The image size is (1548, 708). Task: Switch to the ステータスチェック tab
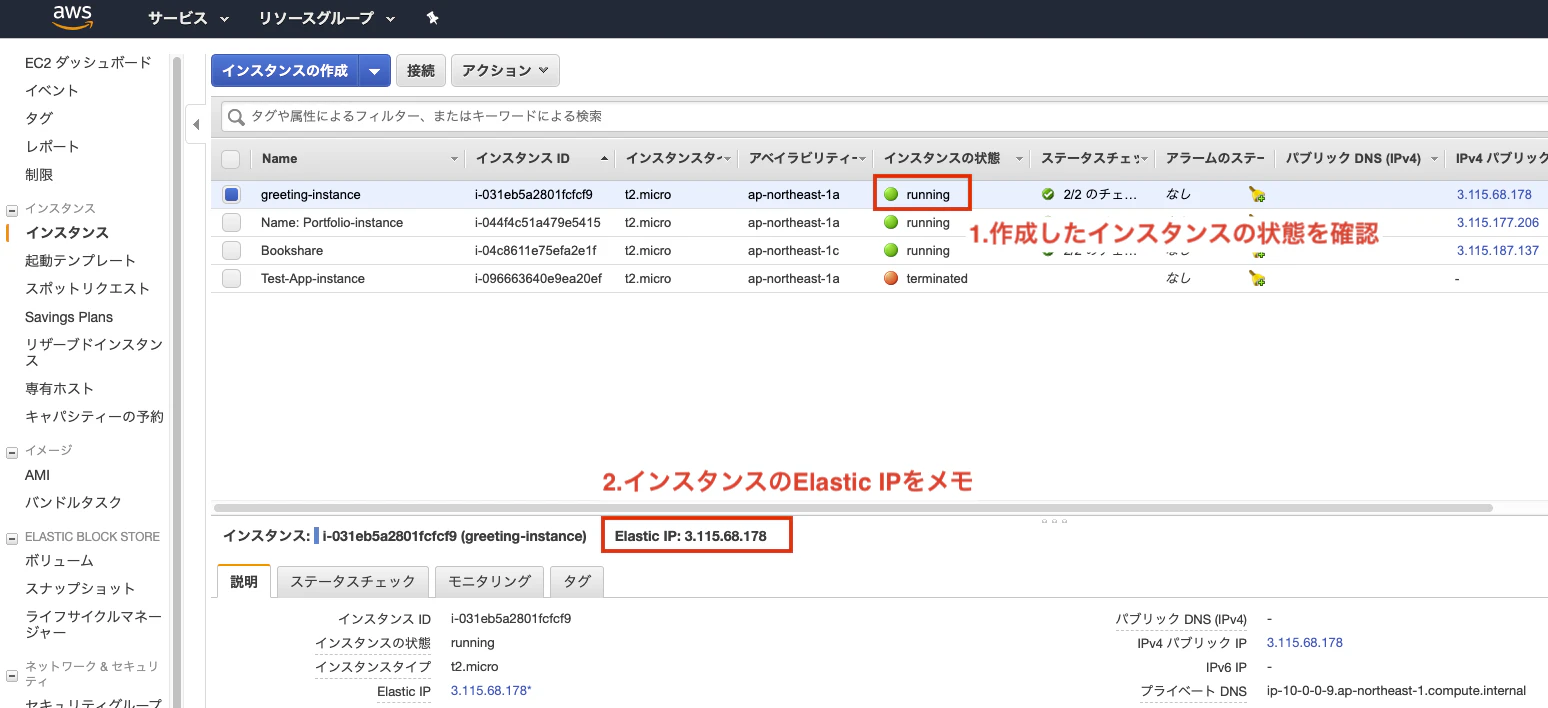353,581
